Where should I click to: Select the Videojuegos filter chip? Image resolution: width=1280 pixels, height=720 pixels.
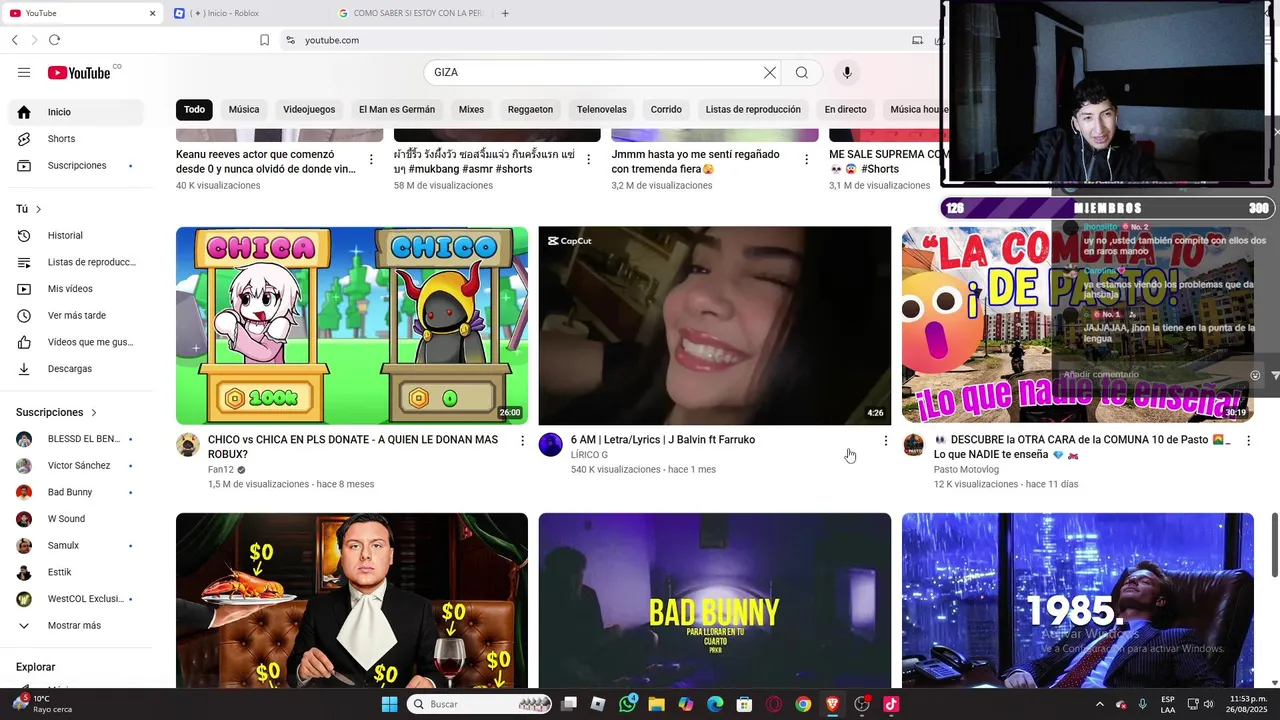coord(309,109)
